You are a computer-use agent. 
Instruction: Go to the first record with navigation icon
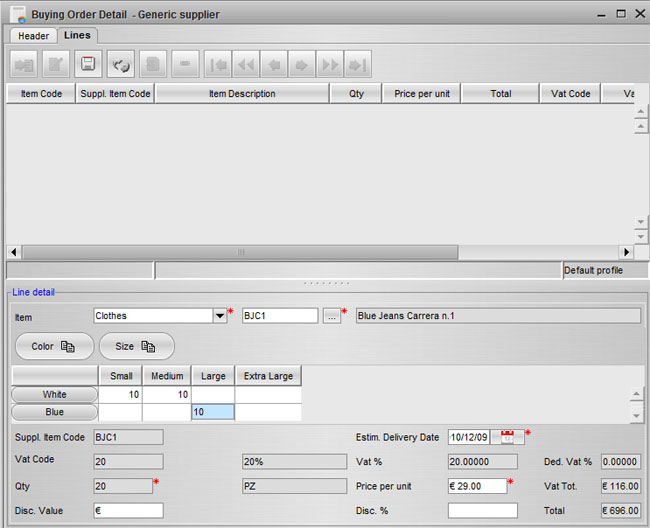[x=217, y=65]
